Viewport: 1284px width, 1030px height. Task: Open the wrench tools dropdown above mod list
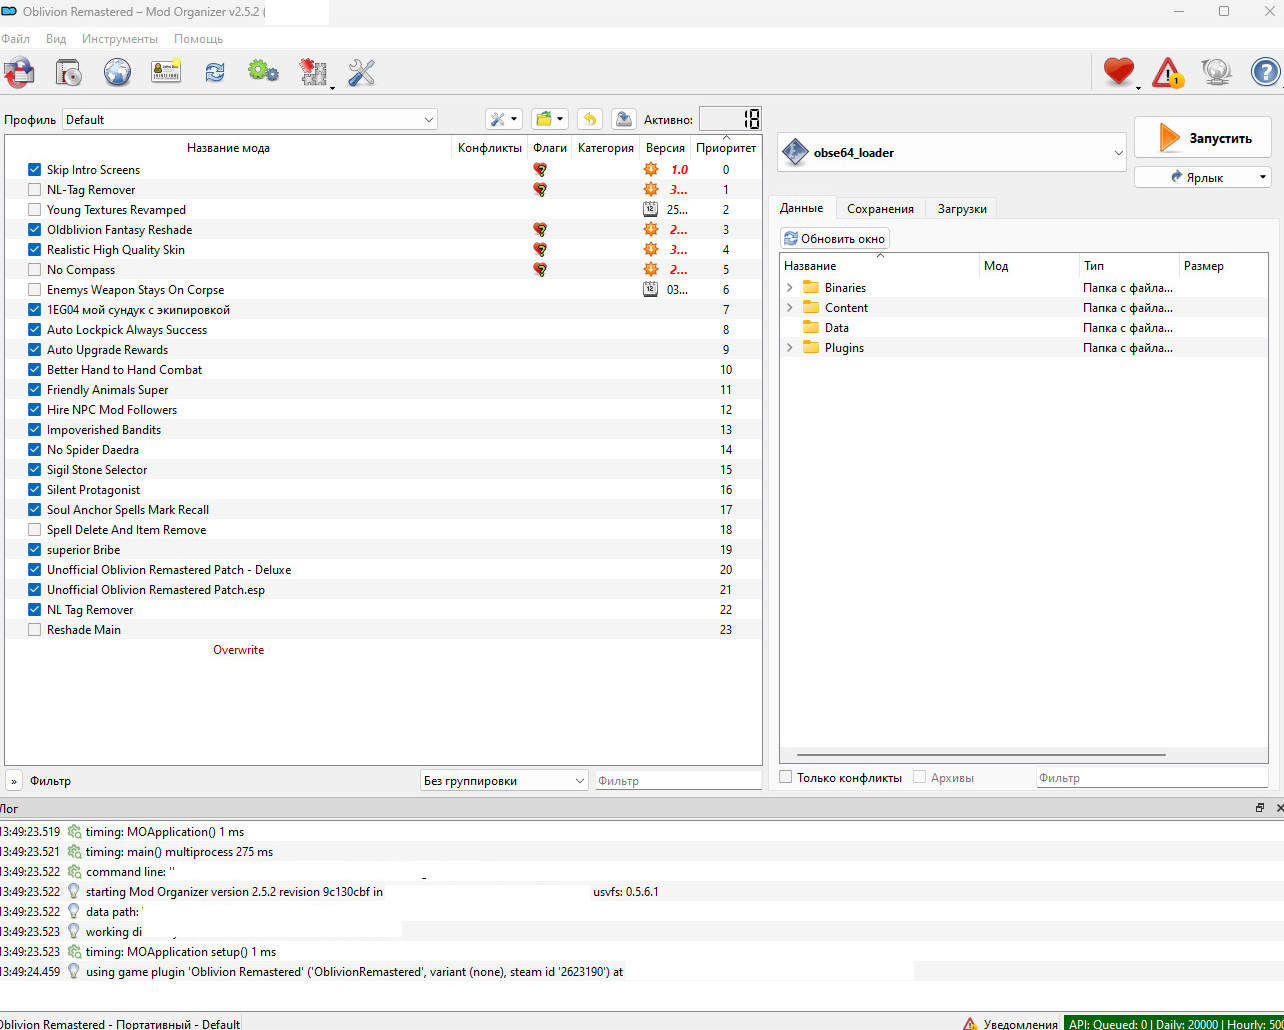pos(503,119)
